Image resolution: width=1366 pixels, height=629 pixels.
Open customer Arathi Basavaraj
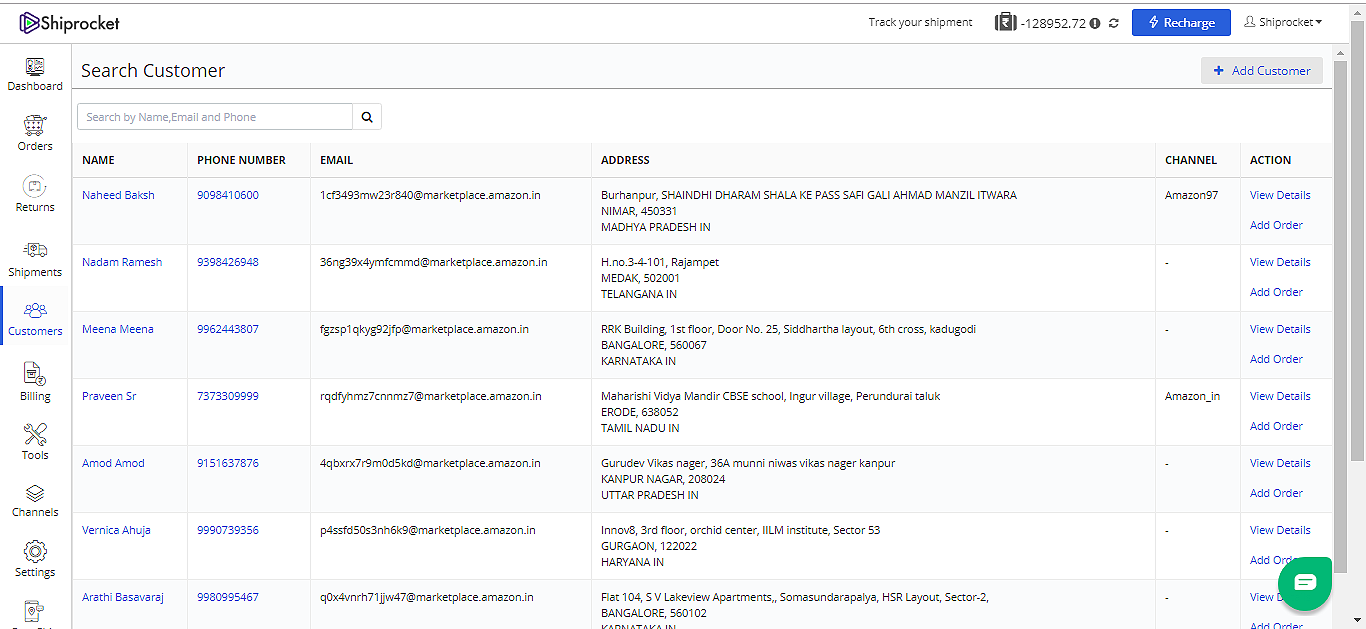tap(123, 597)
